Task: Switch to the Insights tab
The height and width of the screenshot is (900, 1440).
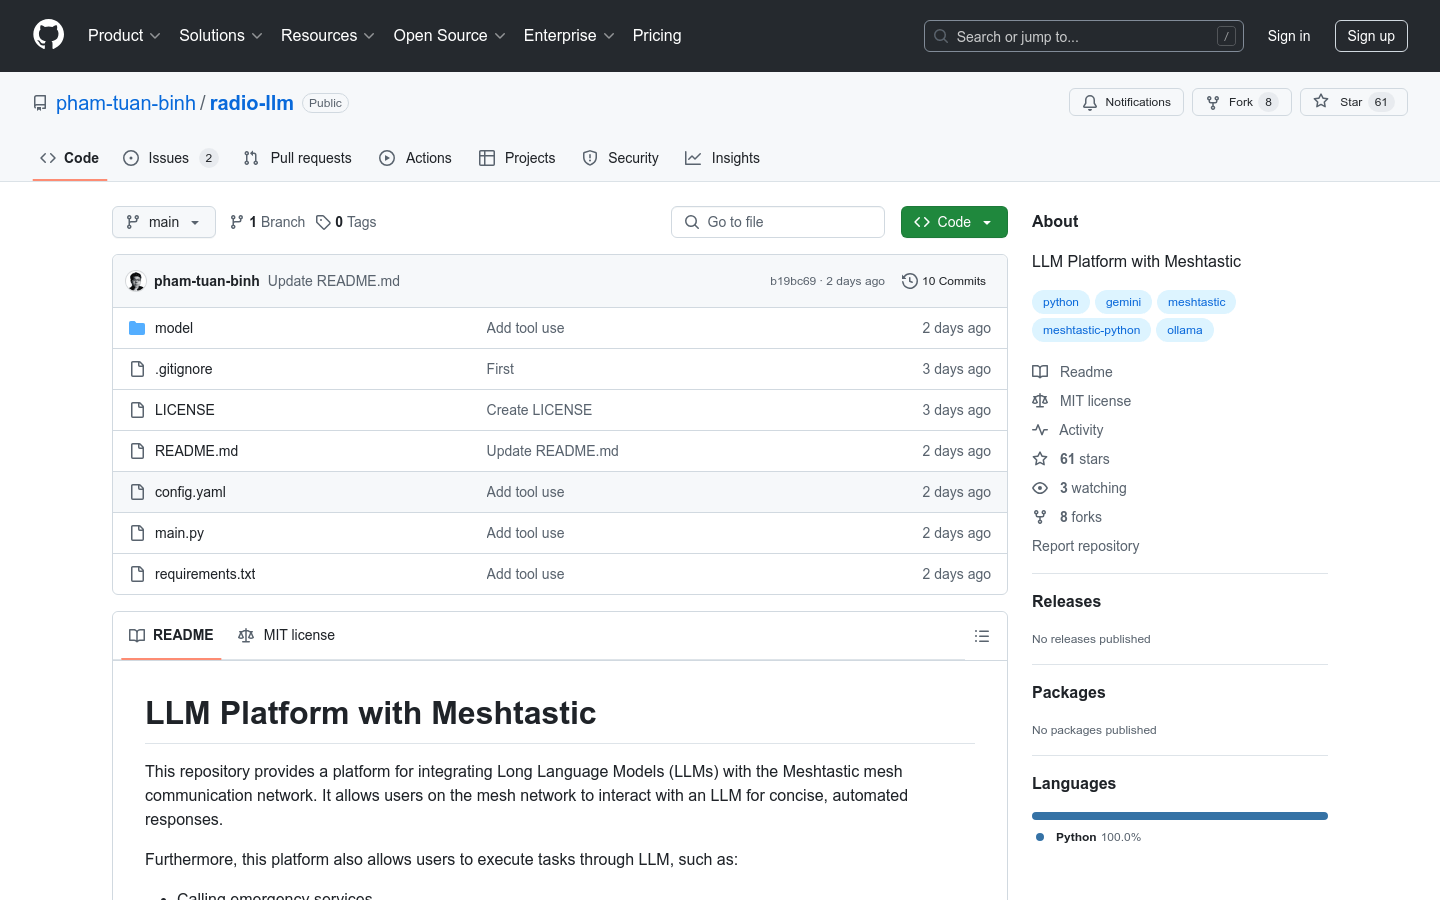Action: click(722, 158)
